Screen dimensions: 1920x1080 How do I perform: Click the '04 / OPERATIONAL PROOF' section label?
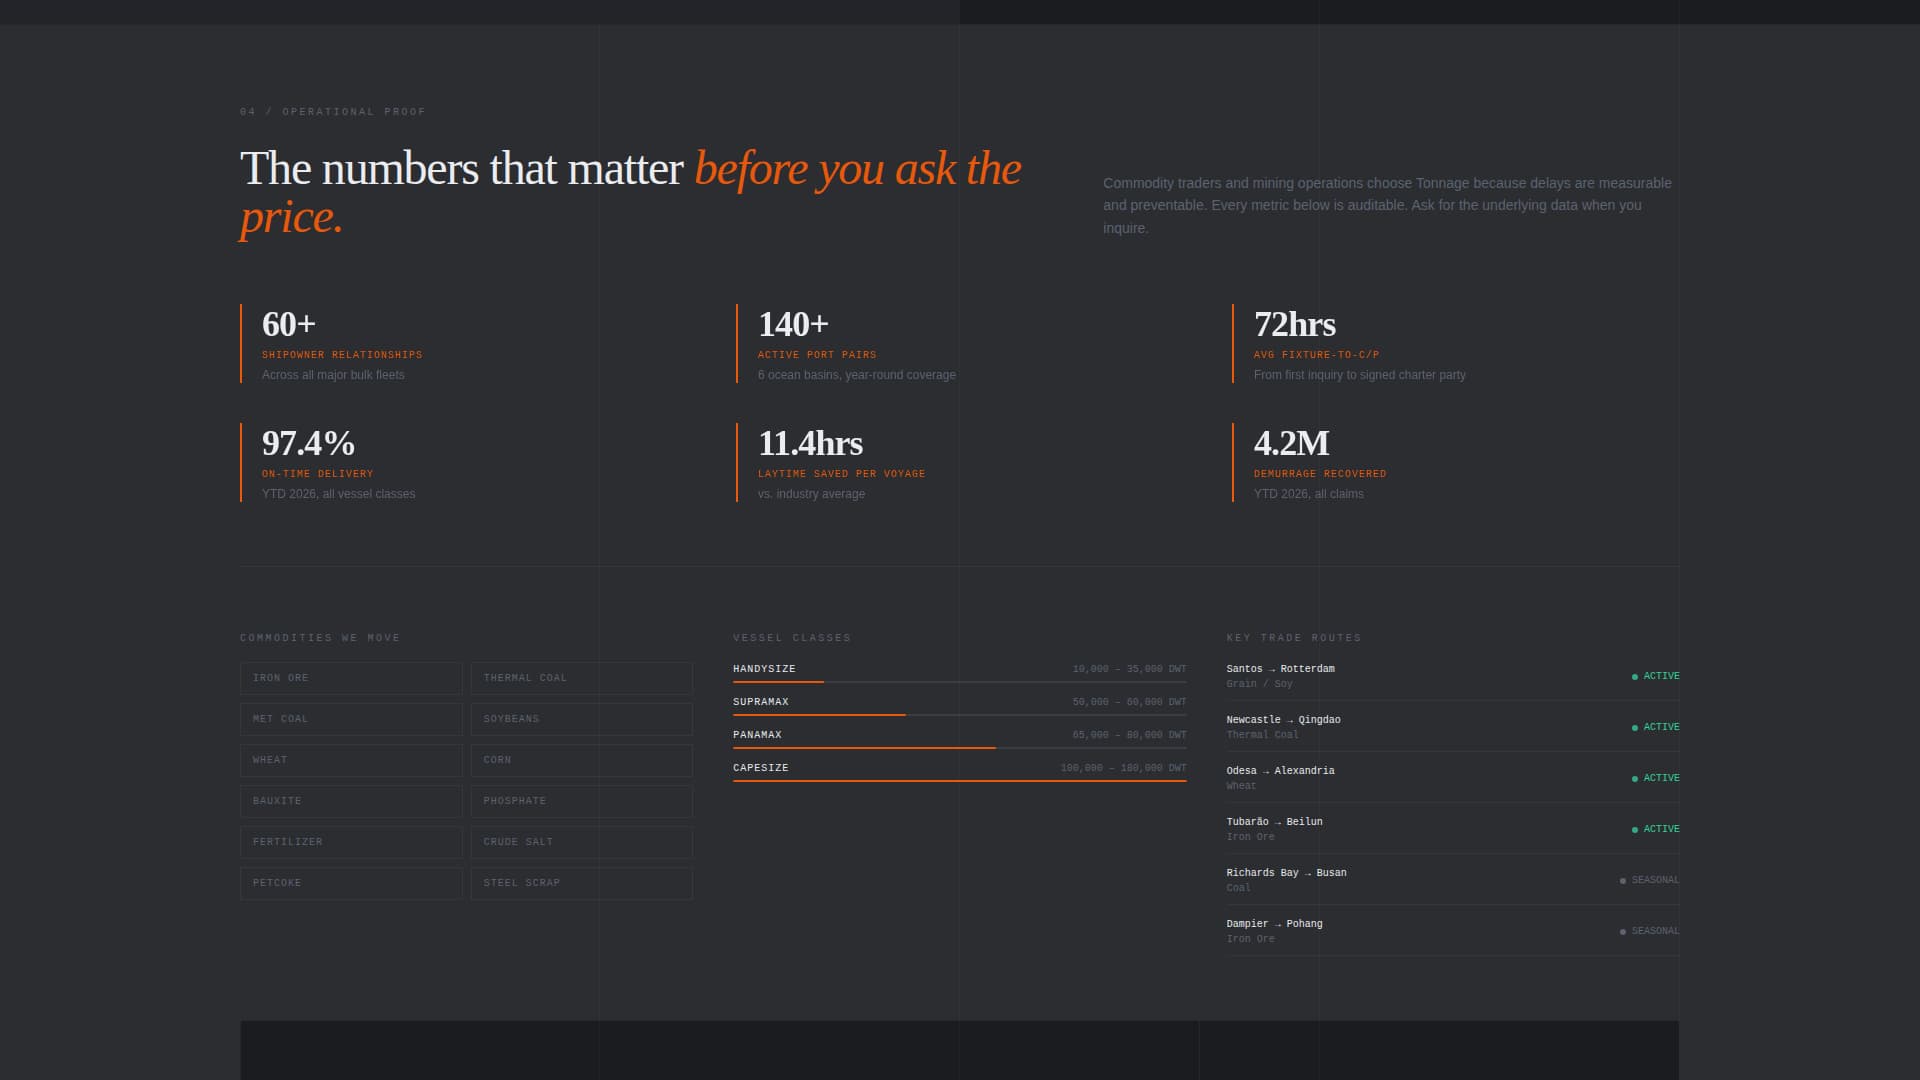[333, 112]
